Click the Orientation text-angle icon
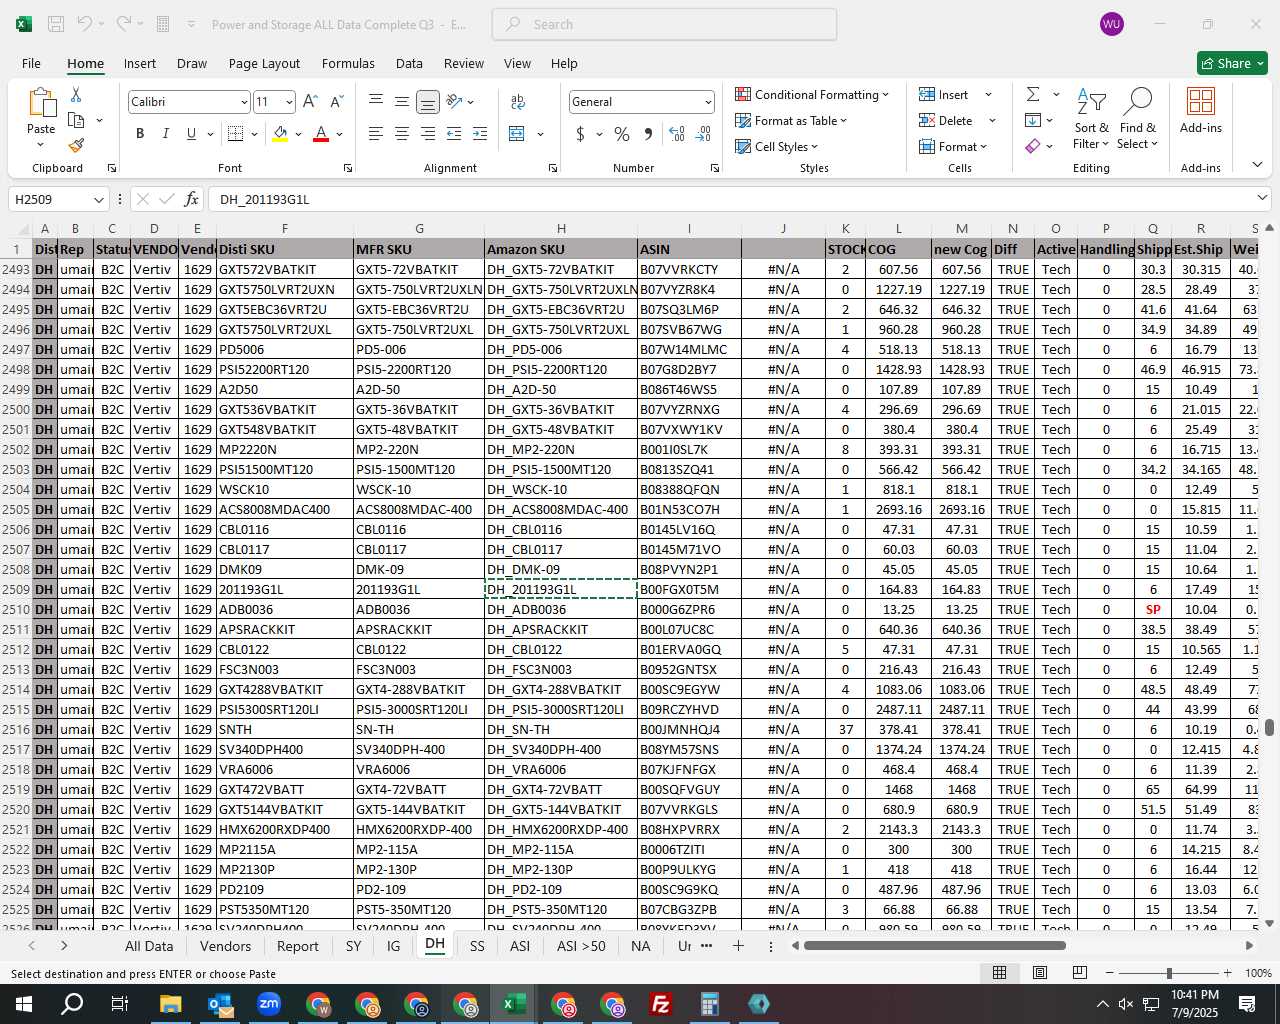This screenshot has width=1280, height=1024. click(x=455, y=102)
